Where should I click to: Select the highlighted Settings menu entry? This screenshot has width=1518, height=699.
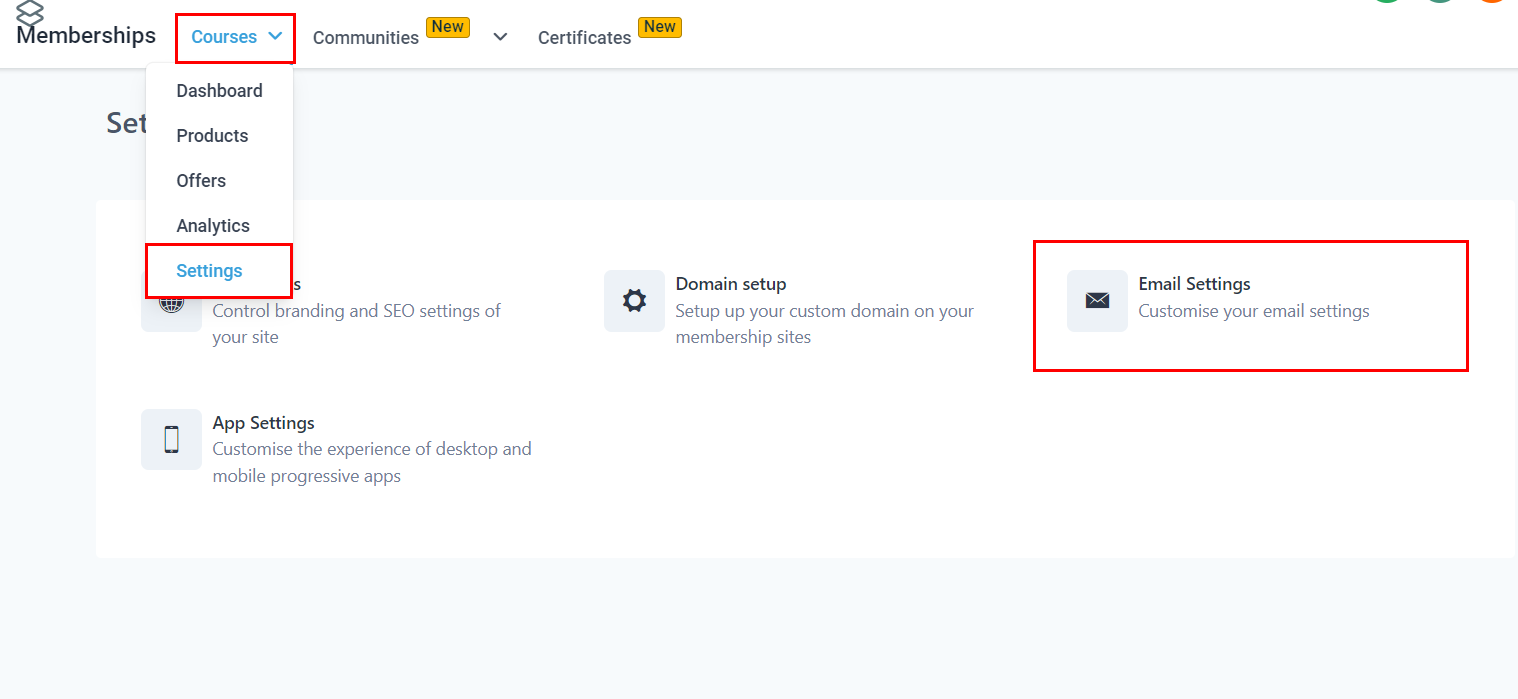pos(209,271)
